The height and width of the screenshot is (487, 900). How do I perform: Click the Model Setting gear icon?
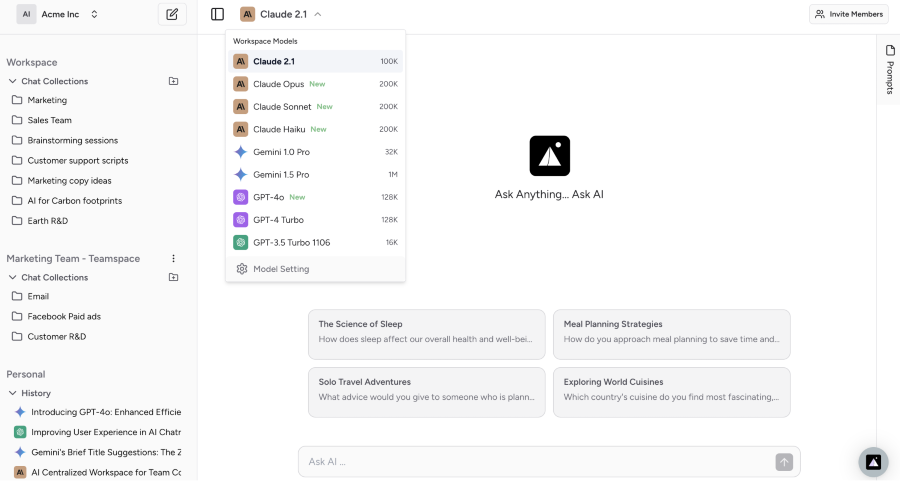click(242, 269)
